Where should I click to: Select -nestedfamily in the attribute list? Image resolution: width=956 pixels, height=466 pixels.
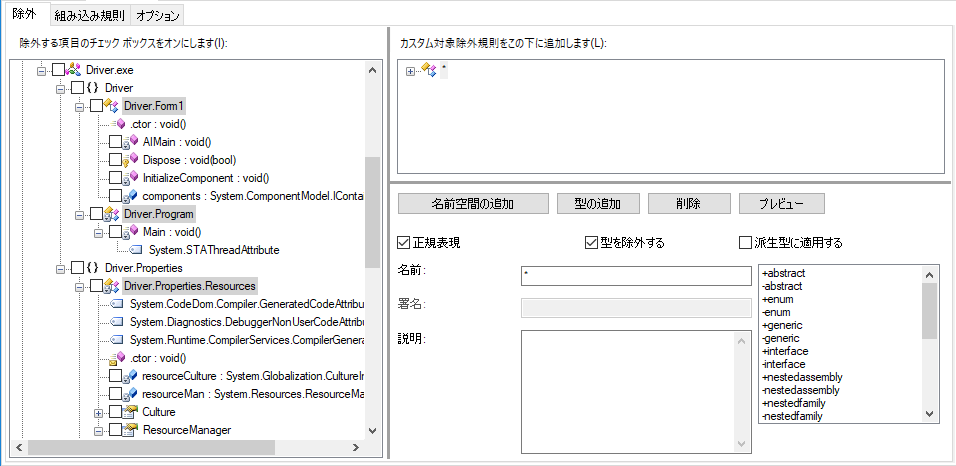click(x=792, y=417)
